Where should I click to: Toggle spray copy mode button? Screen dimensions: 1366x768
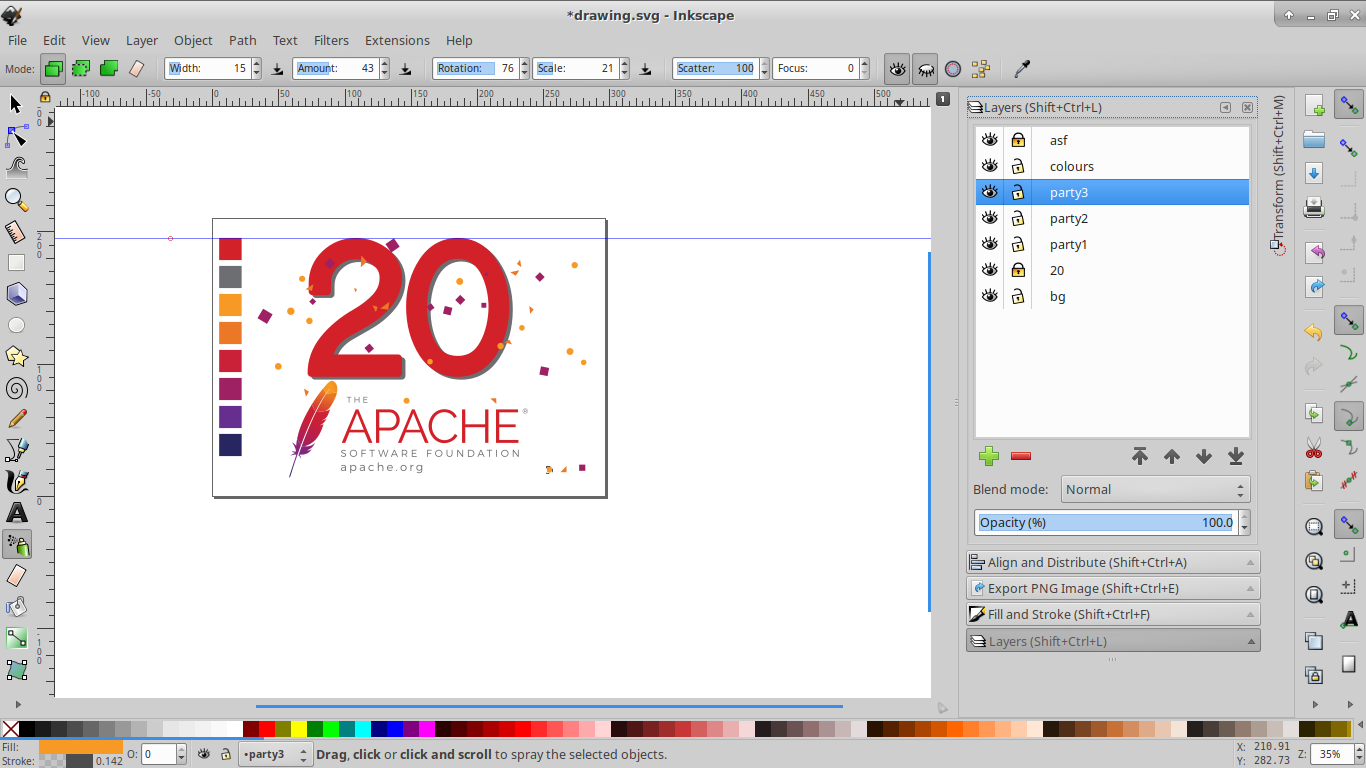(x=53, y=69)
